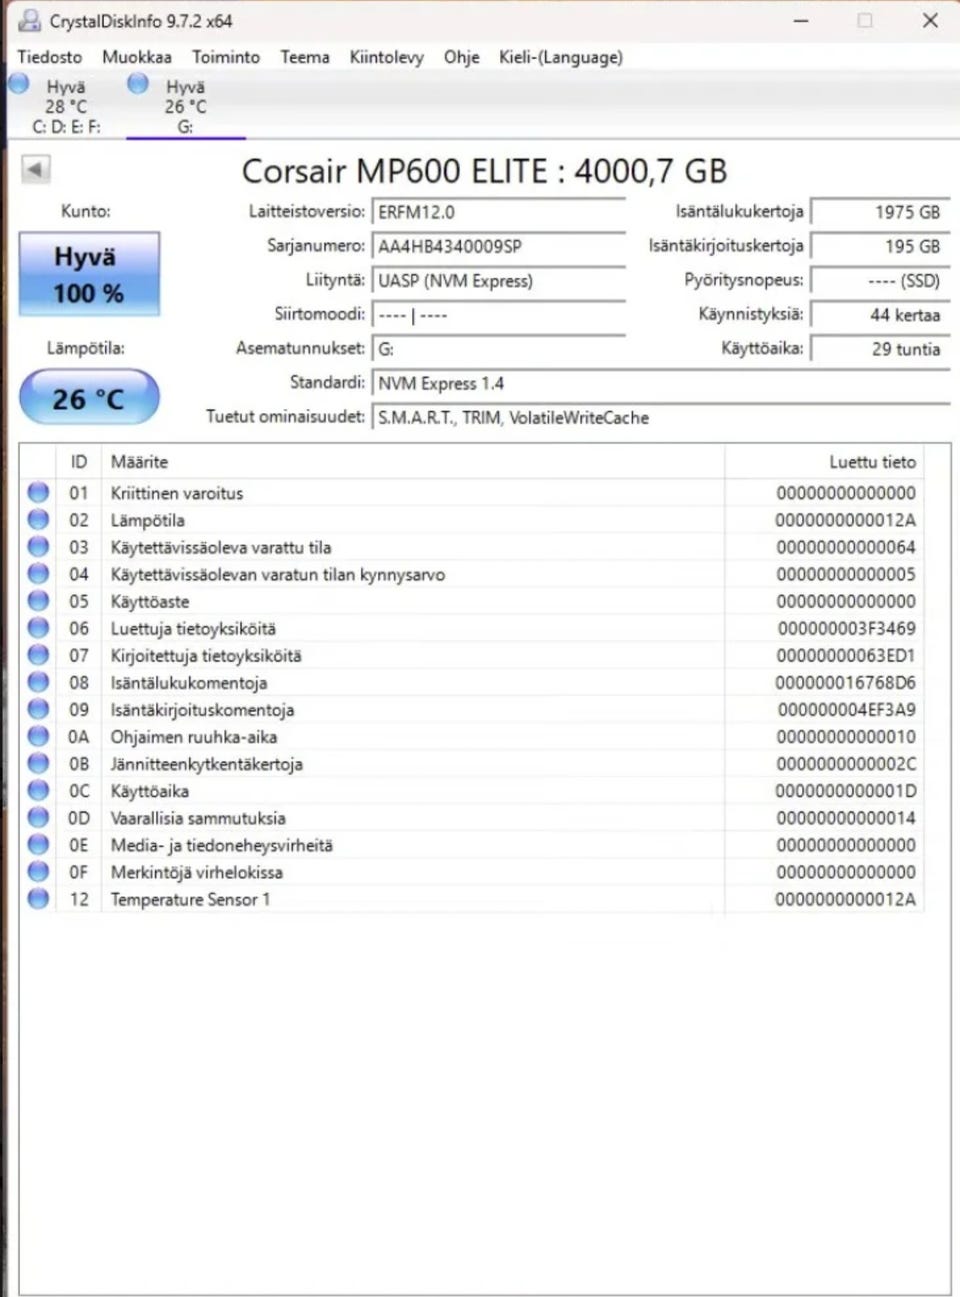The image size is (960, 1297).
Task: Click the Laitteistoversio field ERFM12.0
Action: pos(499,212)
